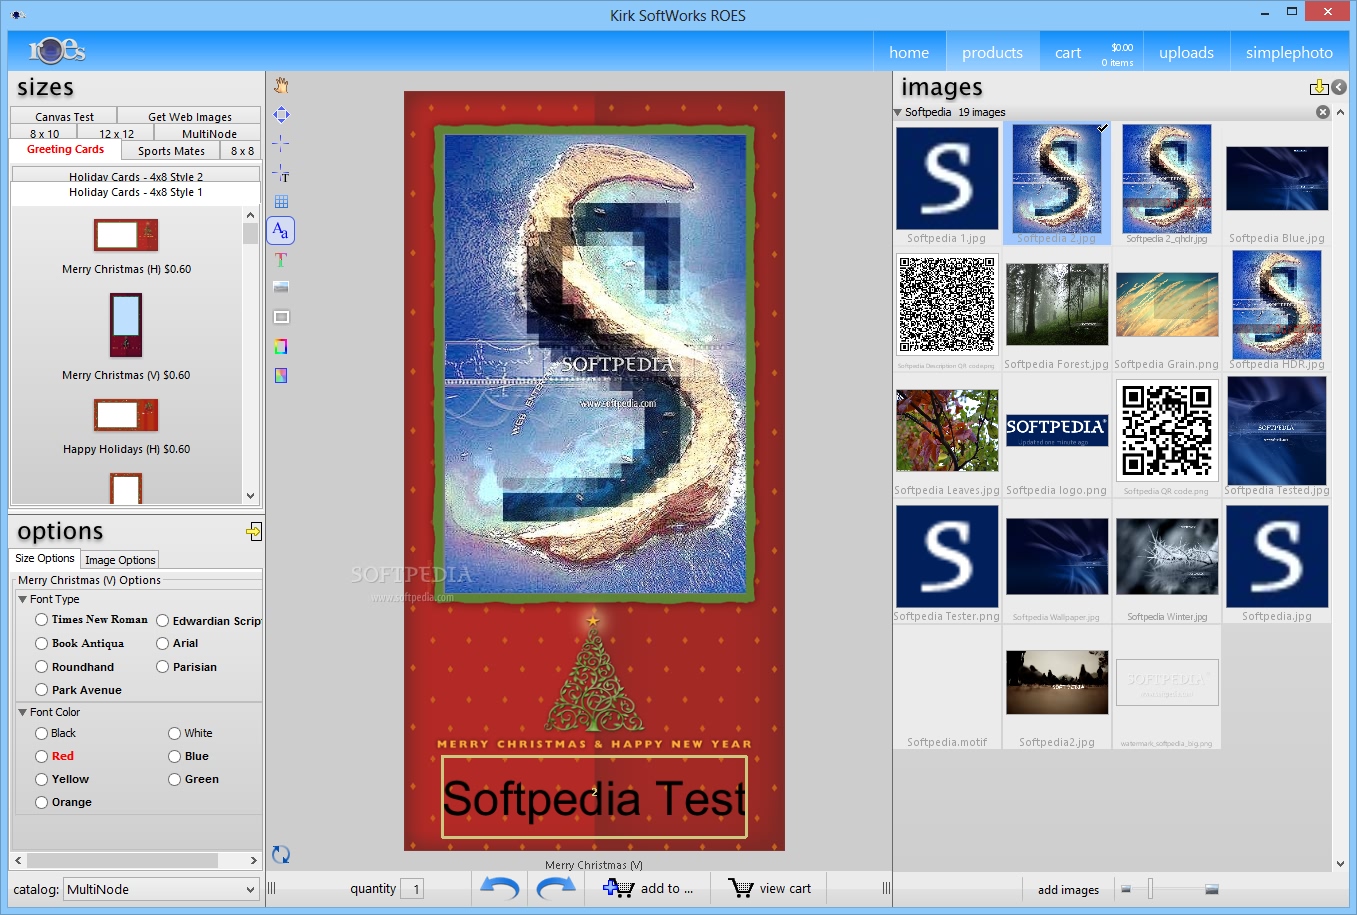The width and height of the screenshot is (1357, 915).
Task: Open the Canvas Test size tab
Action: coord(64,117)
